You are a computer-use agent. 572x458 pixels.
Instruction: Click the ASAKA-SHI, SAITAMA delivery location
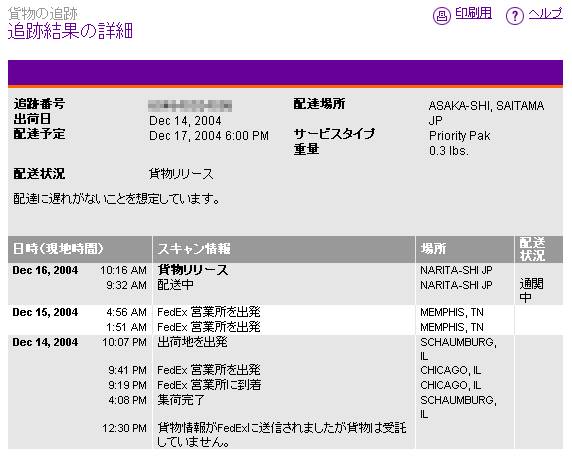[486, 106]
